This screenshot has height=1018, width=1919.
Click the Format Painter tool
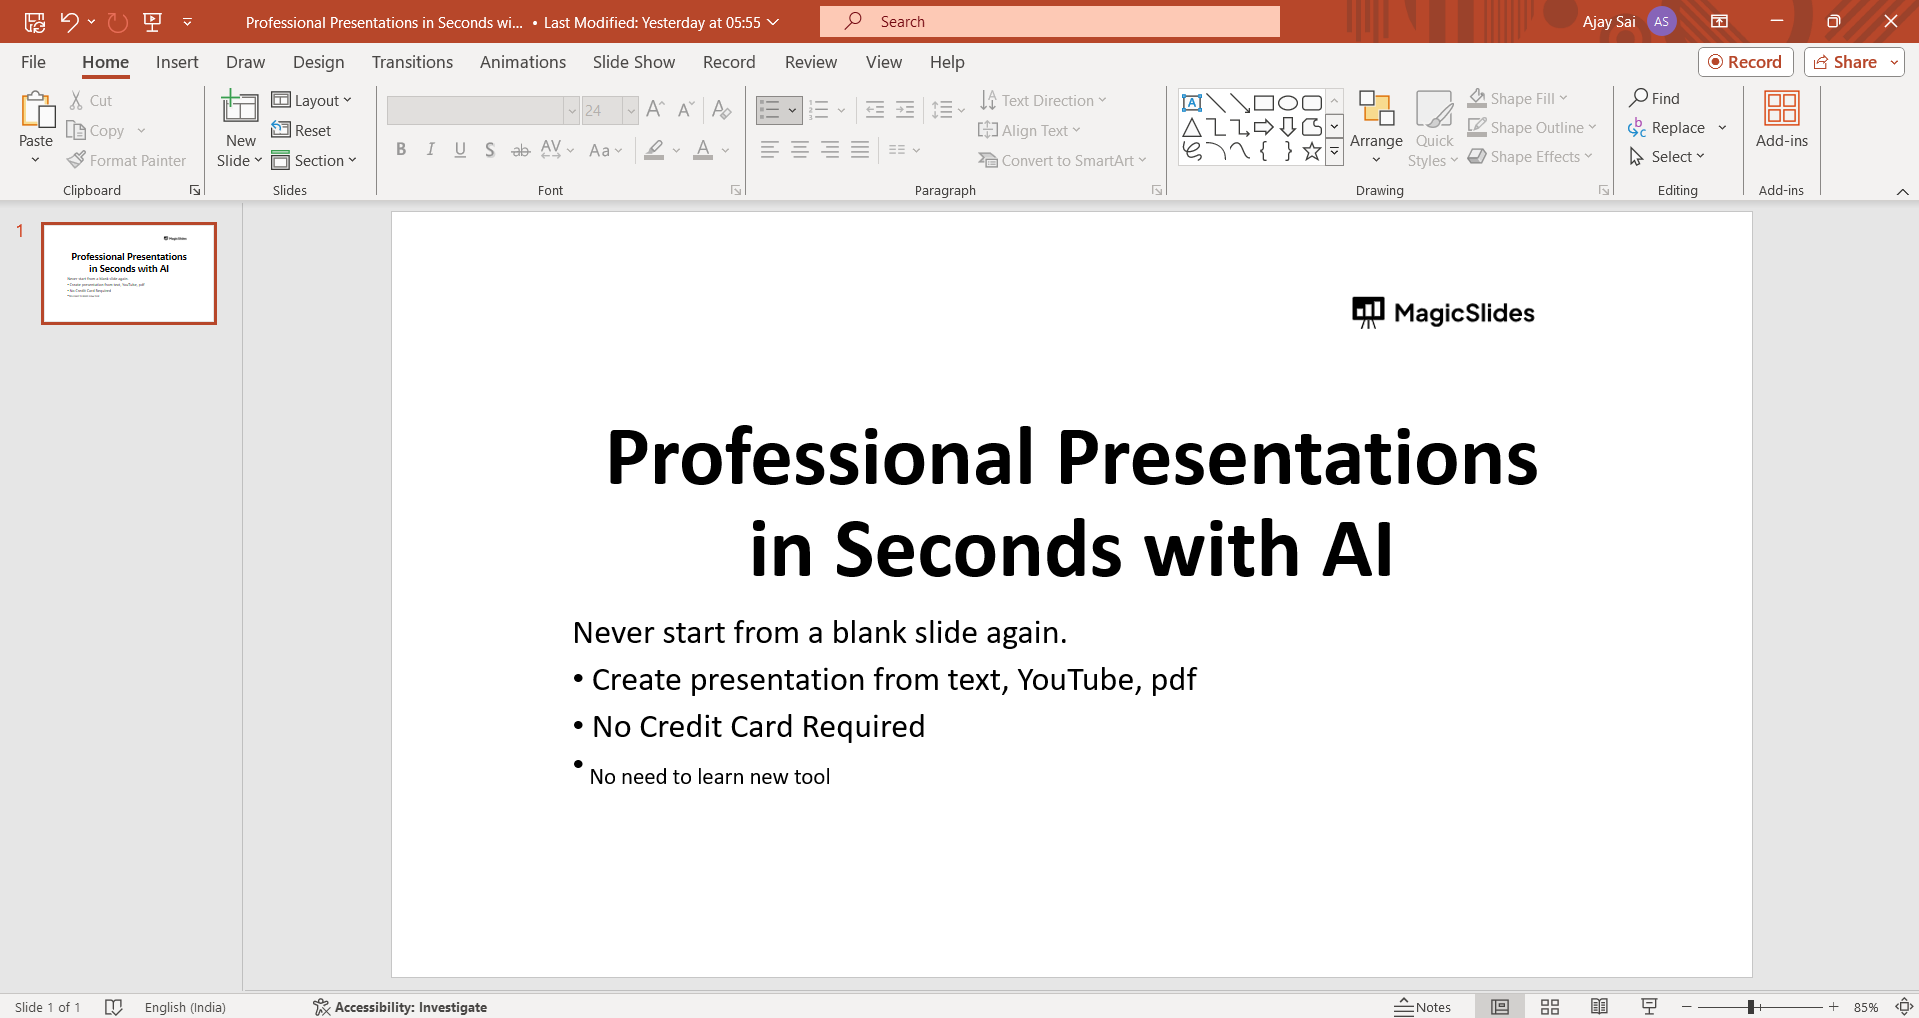(127, 160)
